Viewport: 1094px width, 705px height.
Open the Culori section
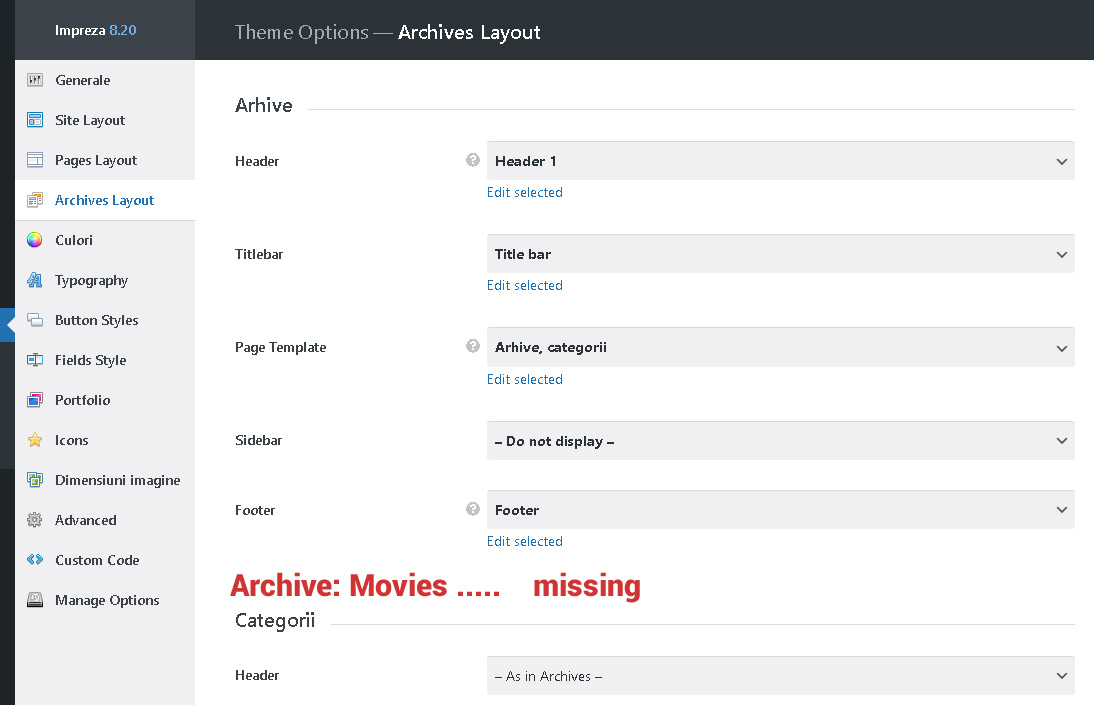[x=105, y=240]
